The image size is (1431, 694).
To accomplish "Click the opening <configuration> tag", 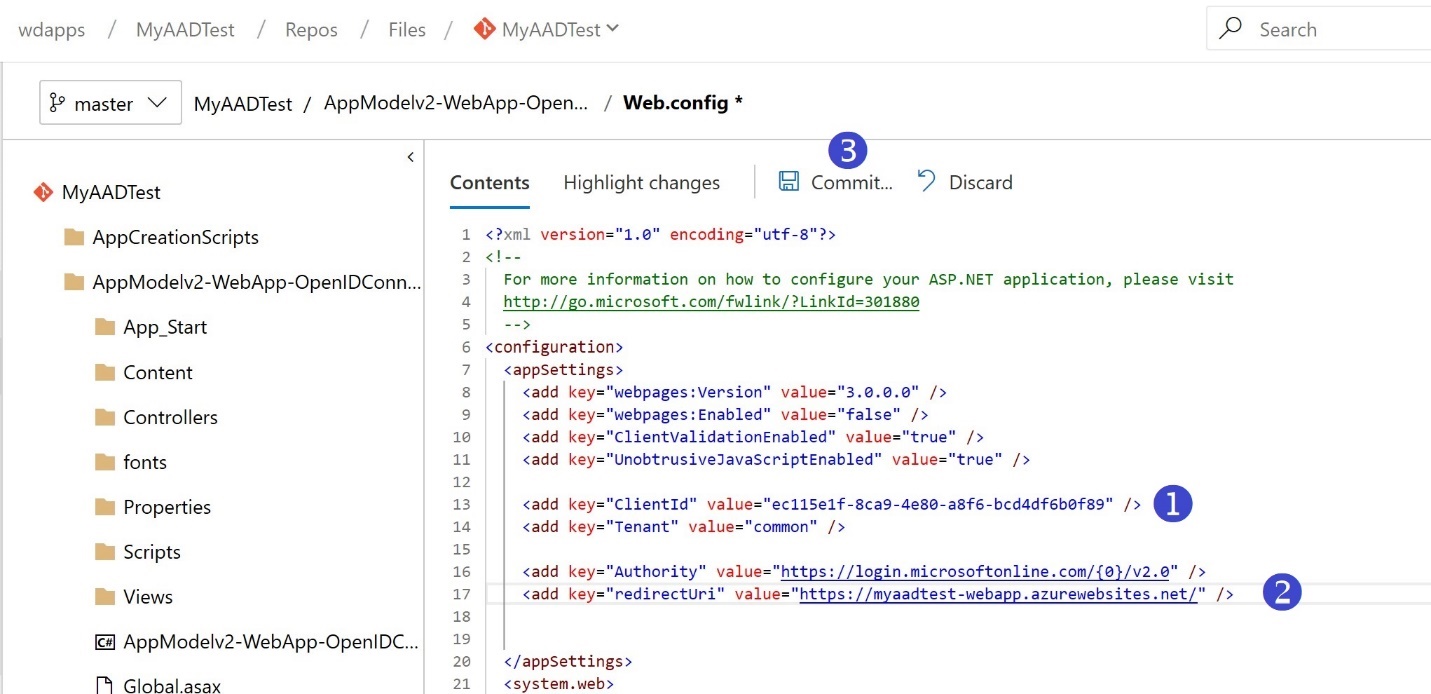I will click(554, 347).
